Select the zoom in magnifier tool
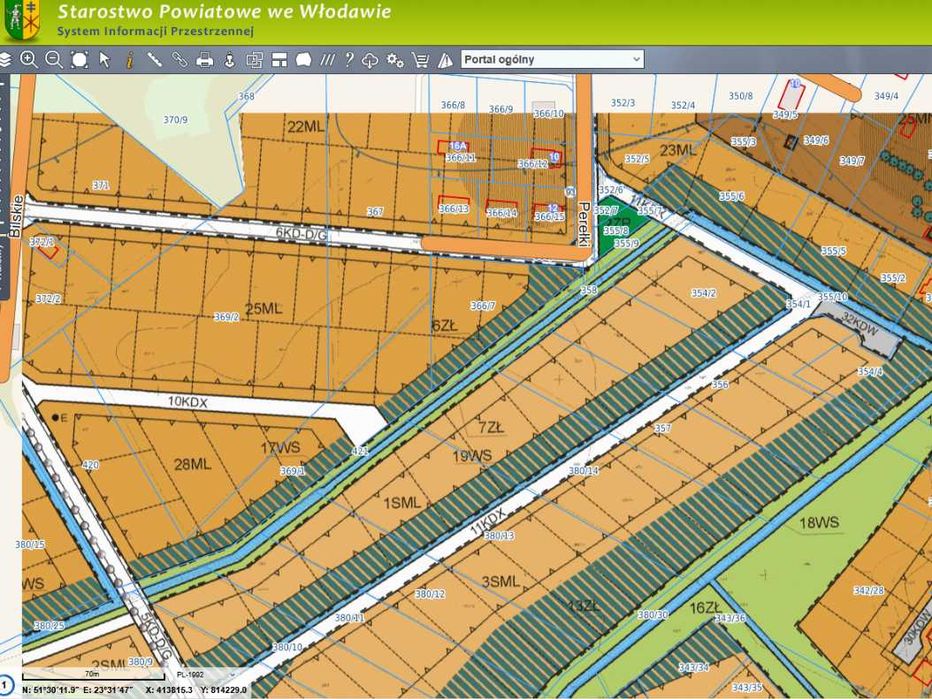Image resolution: width=932 pixels, height=699 pixels. click(x=29, y=59)
